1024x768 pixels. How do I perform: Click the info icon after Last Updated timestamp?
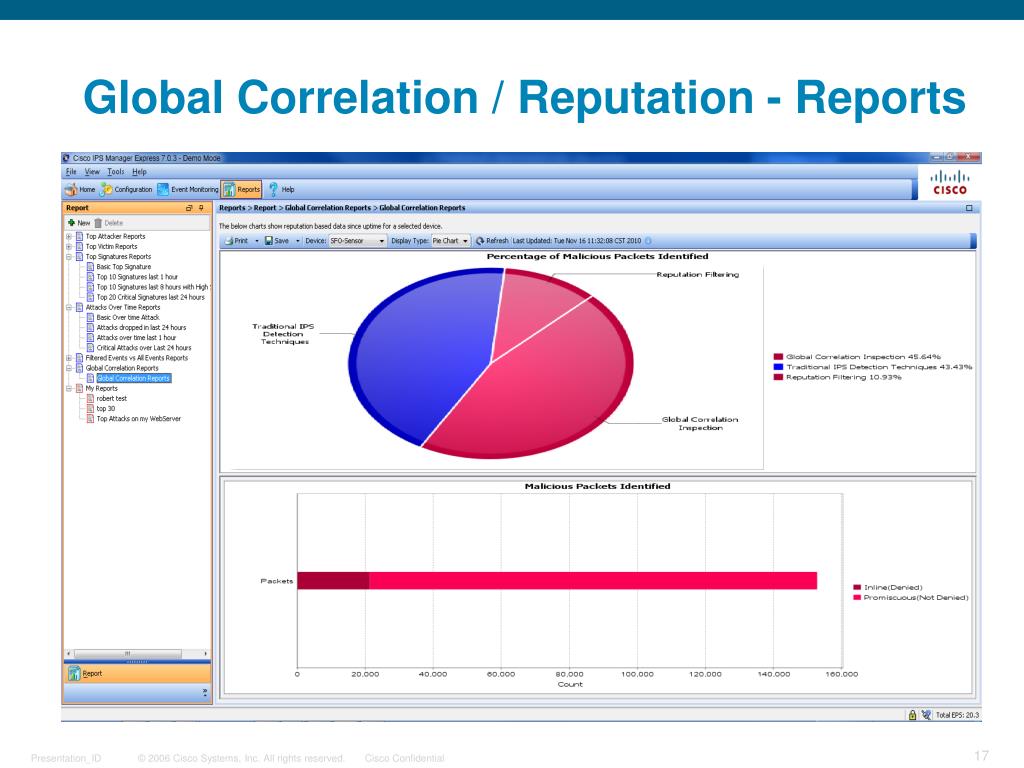pyautogui.click(x=648, y=241)
